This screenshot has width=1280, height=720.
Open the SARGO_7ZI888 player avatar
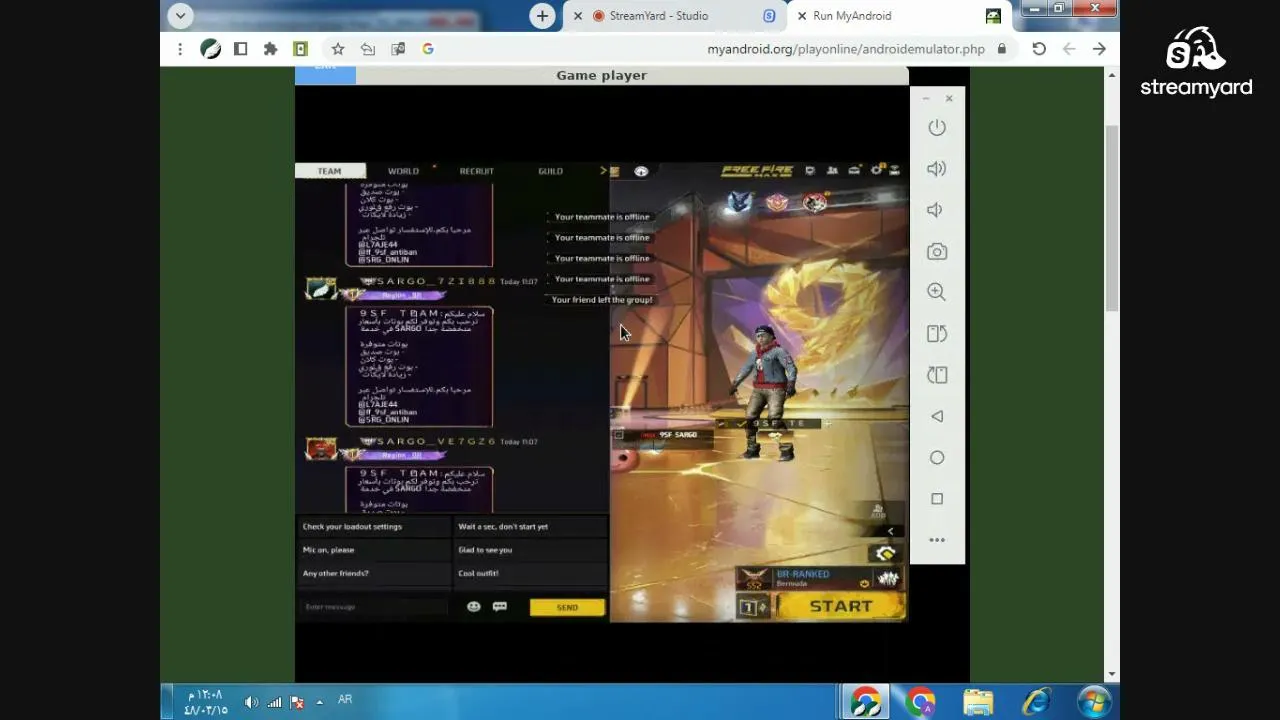point(321,289)
